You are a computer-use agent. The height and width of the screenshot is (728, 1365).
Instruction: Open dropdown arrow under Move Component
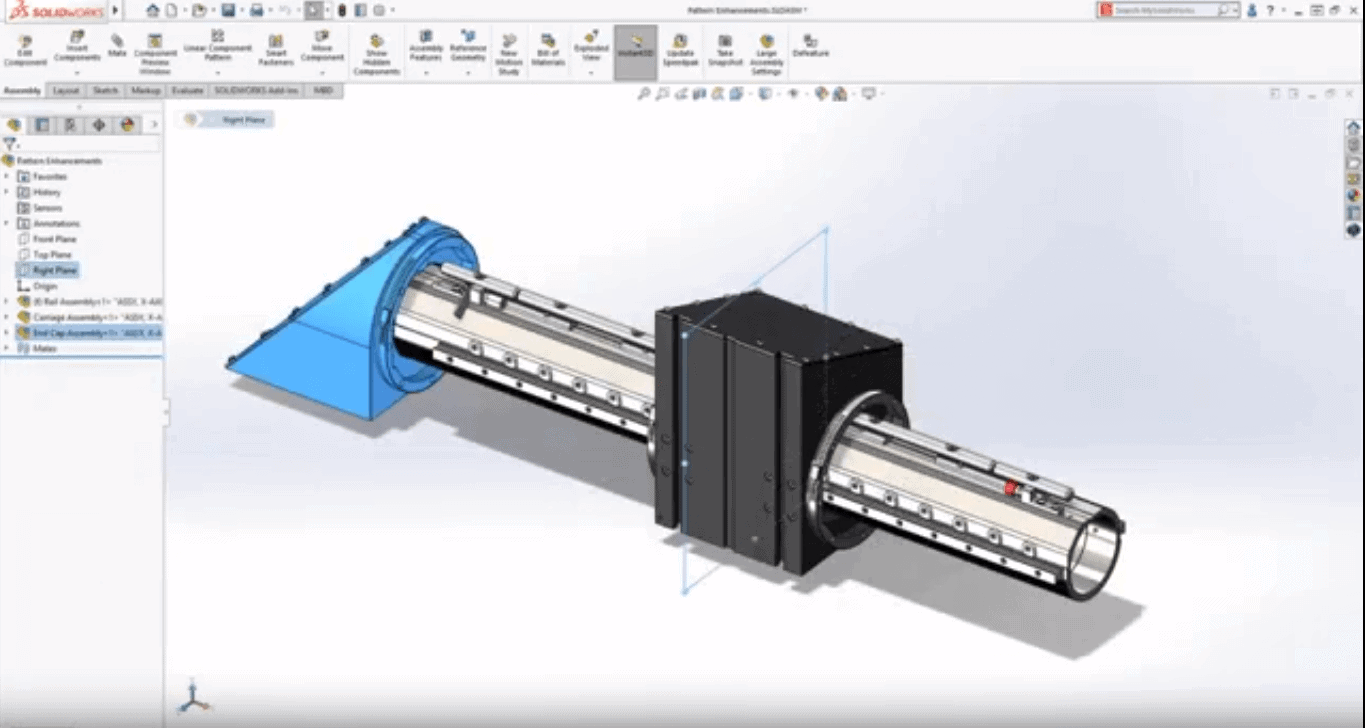pos(322,72)
